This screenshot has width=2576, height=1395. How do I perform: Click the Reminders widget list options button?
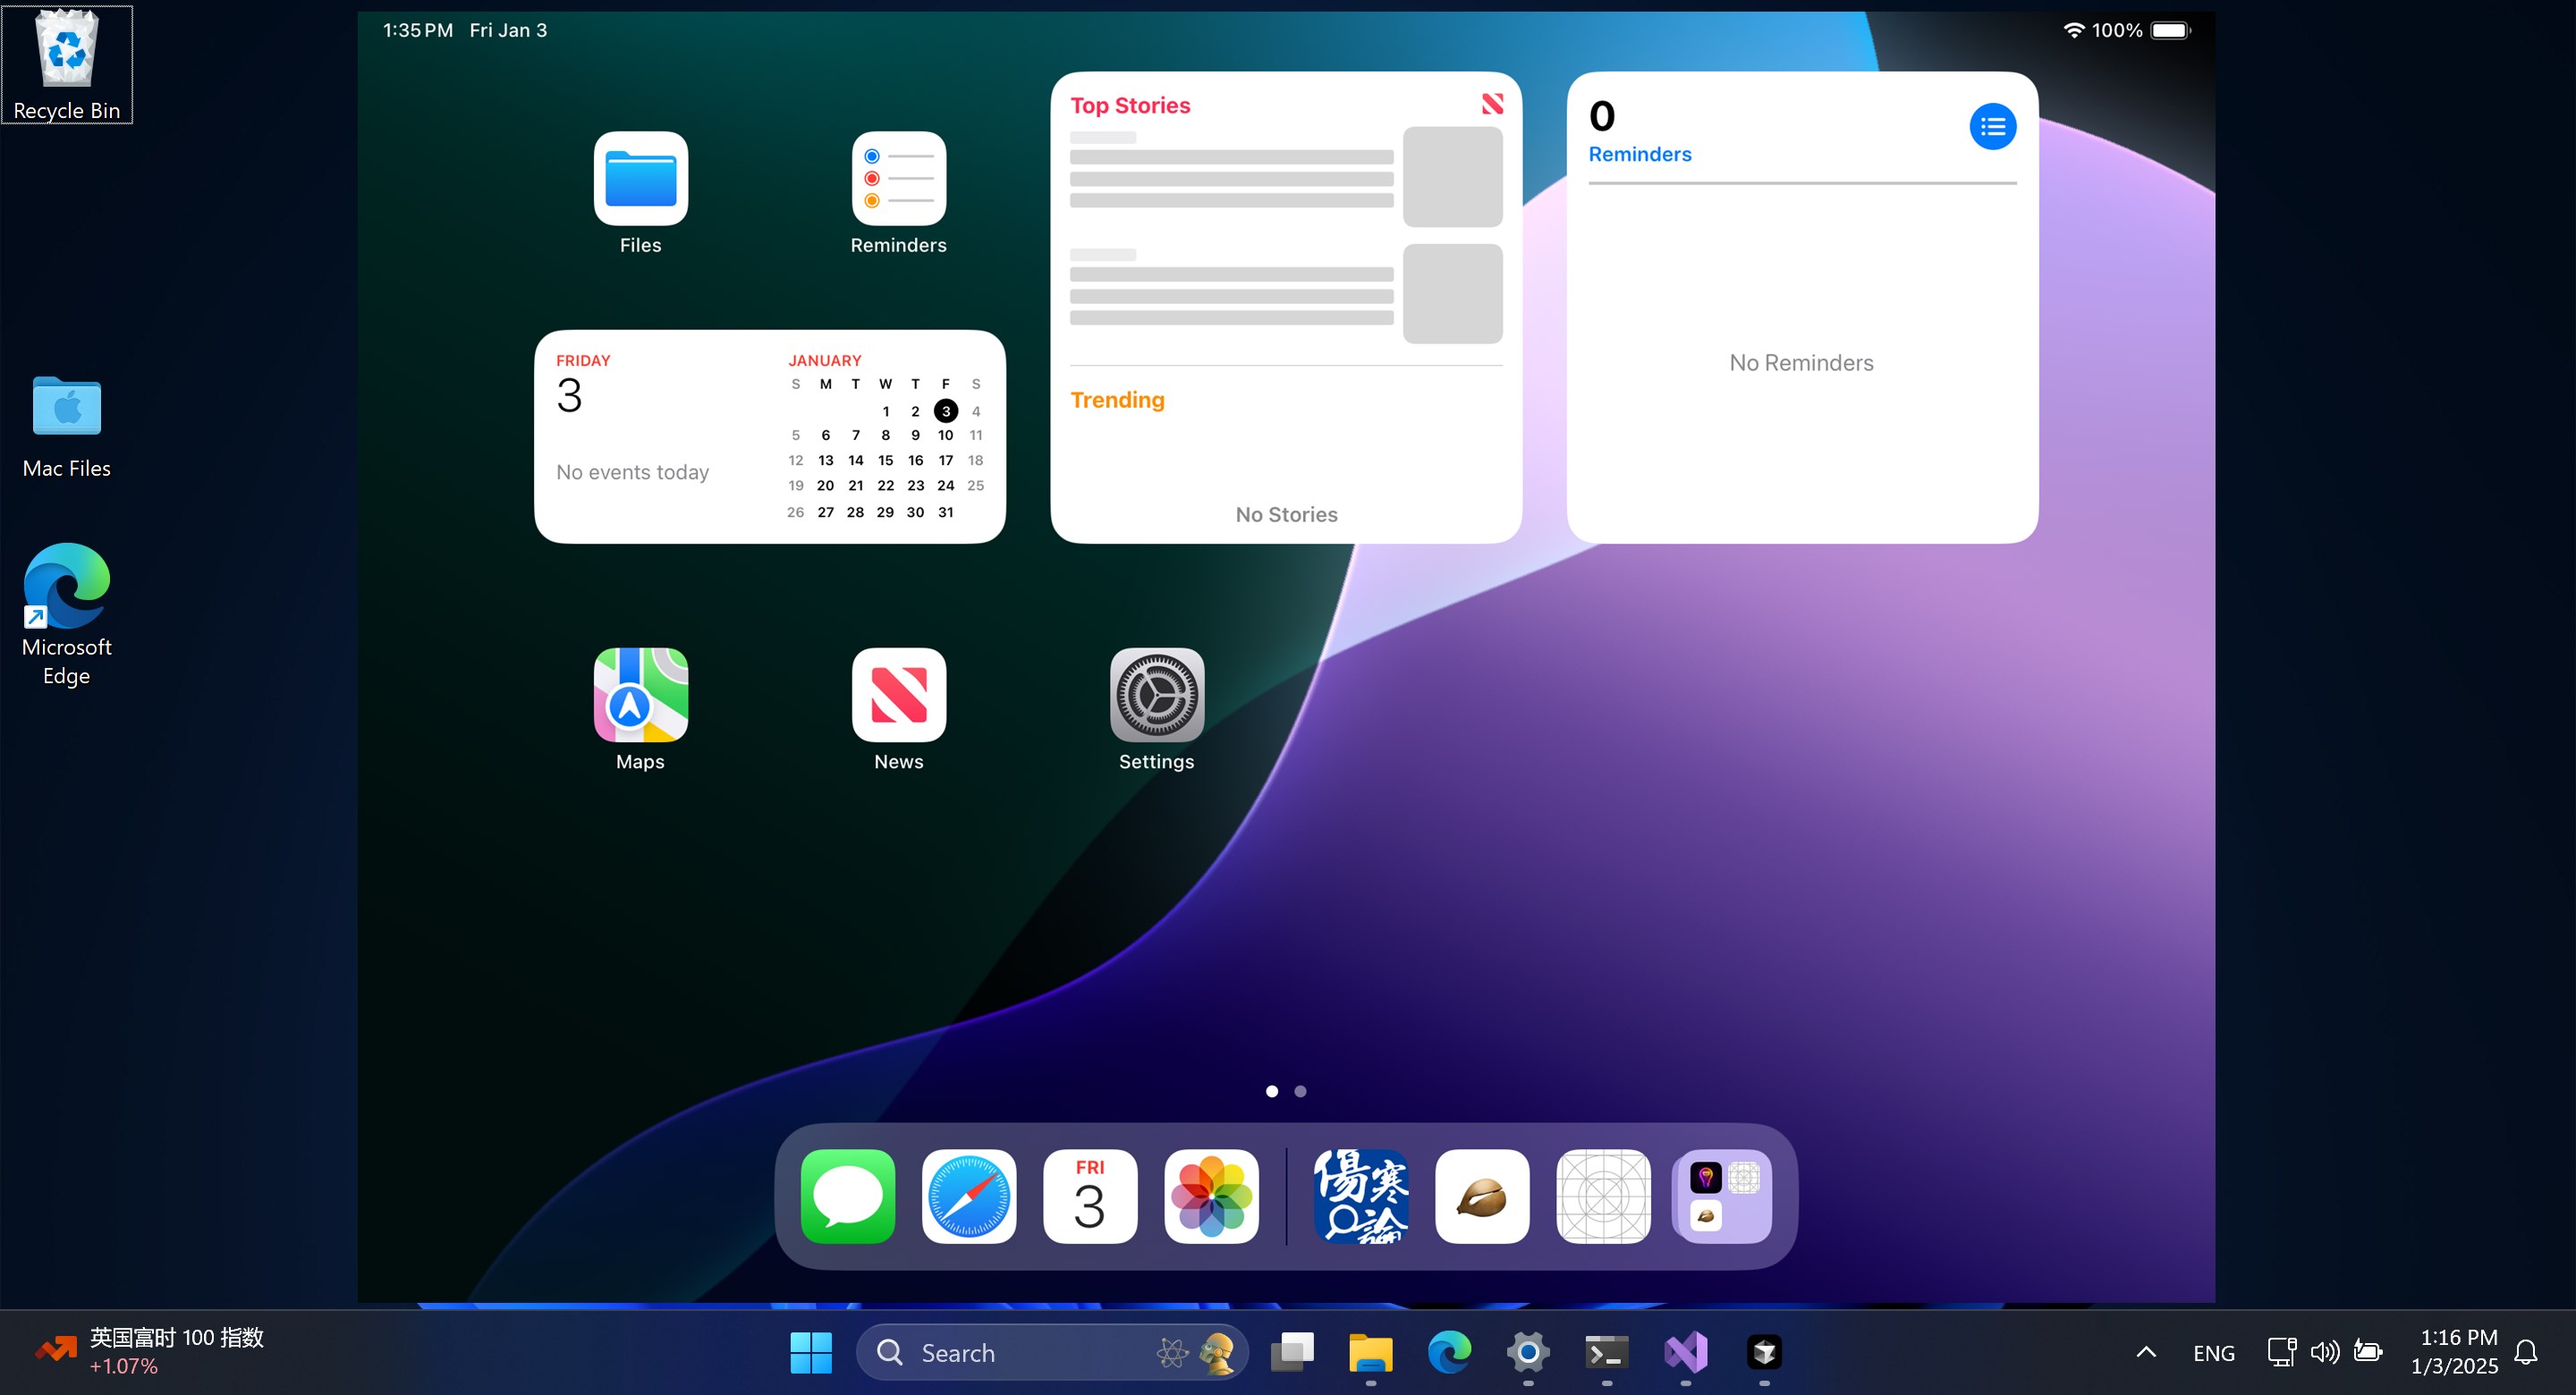pyautogui.click(x=1993, y=126)
